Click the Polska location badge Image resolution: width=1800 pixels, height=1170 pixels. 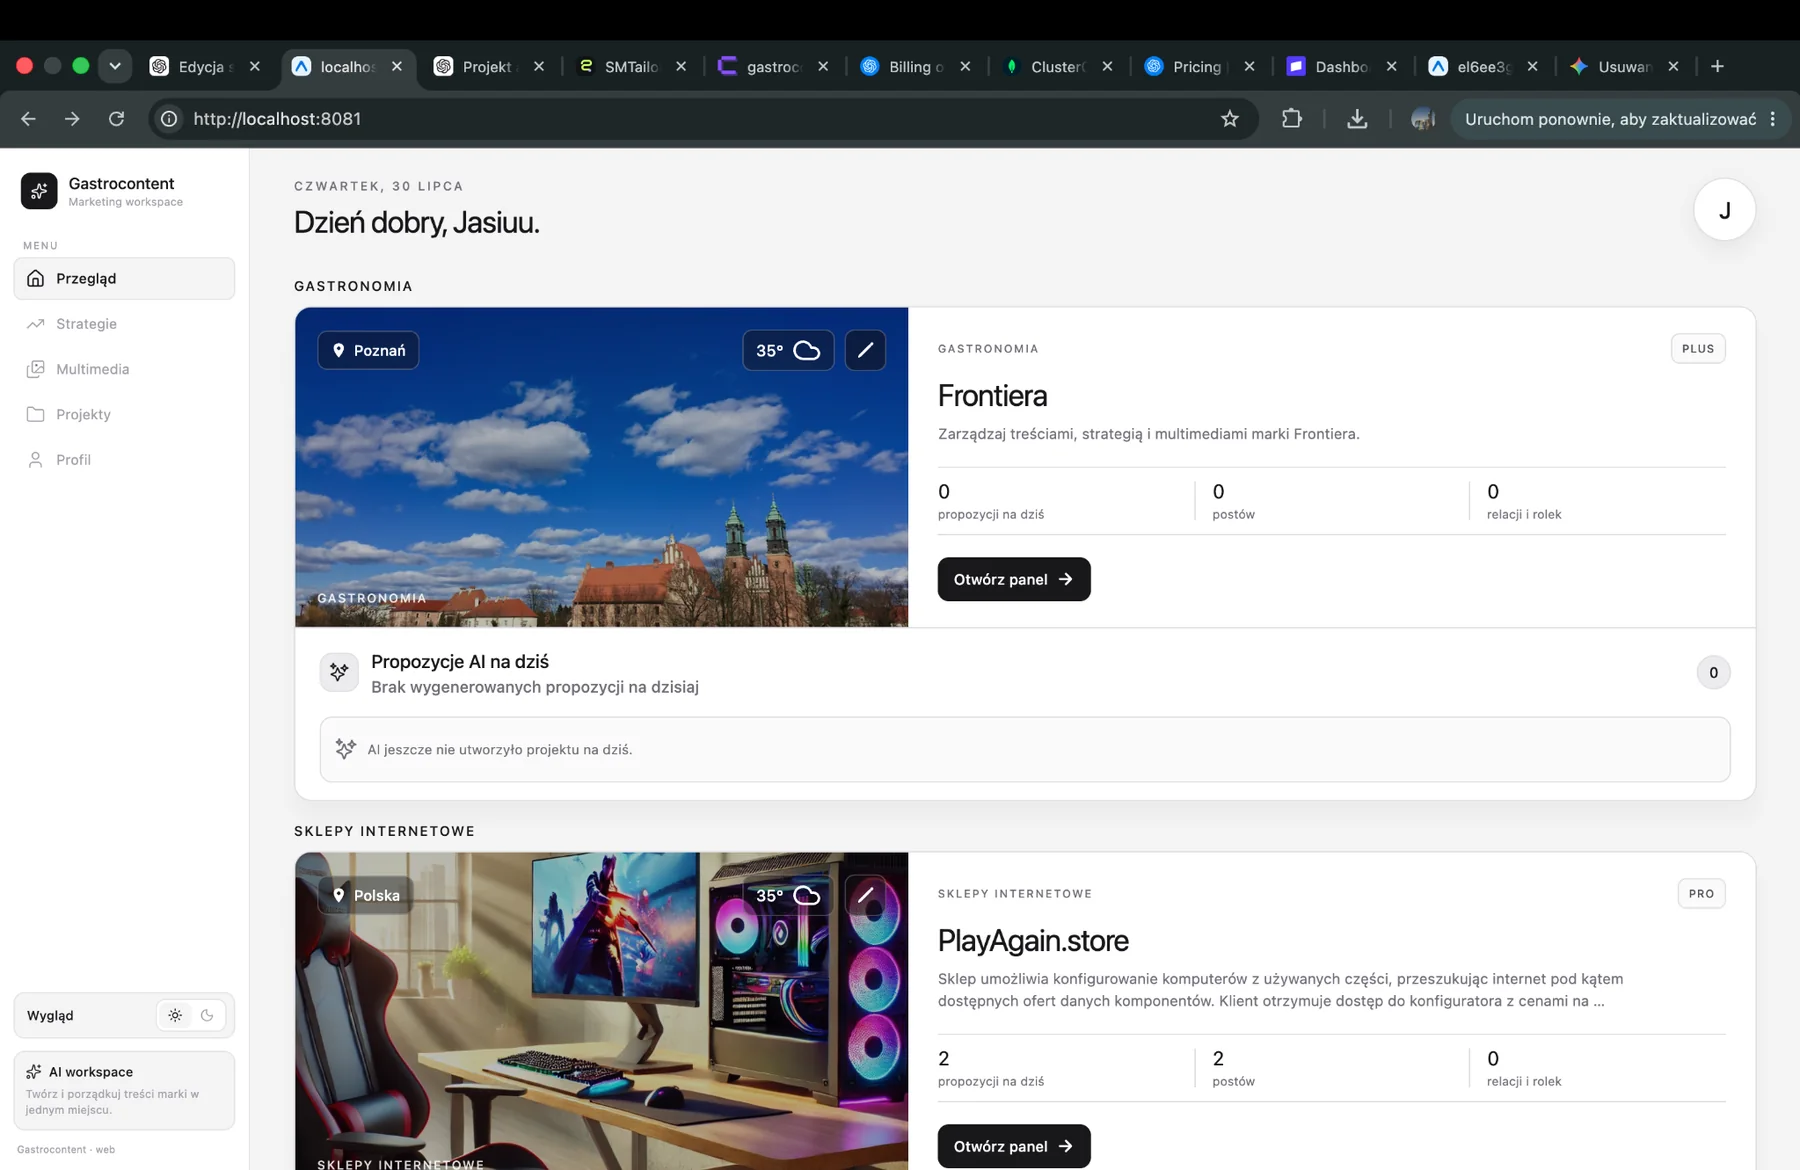366,895
